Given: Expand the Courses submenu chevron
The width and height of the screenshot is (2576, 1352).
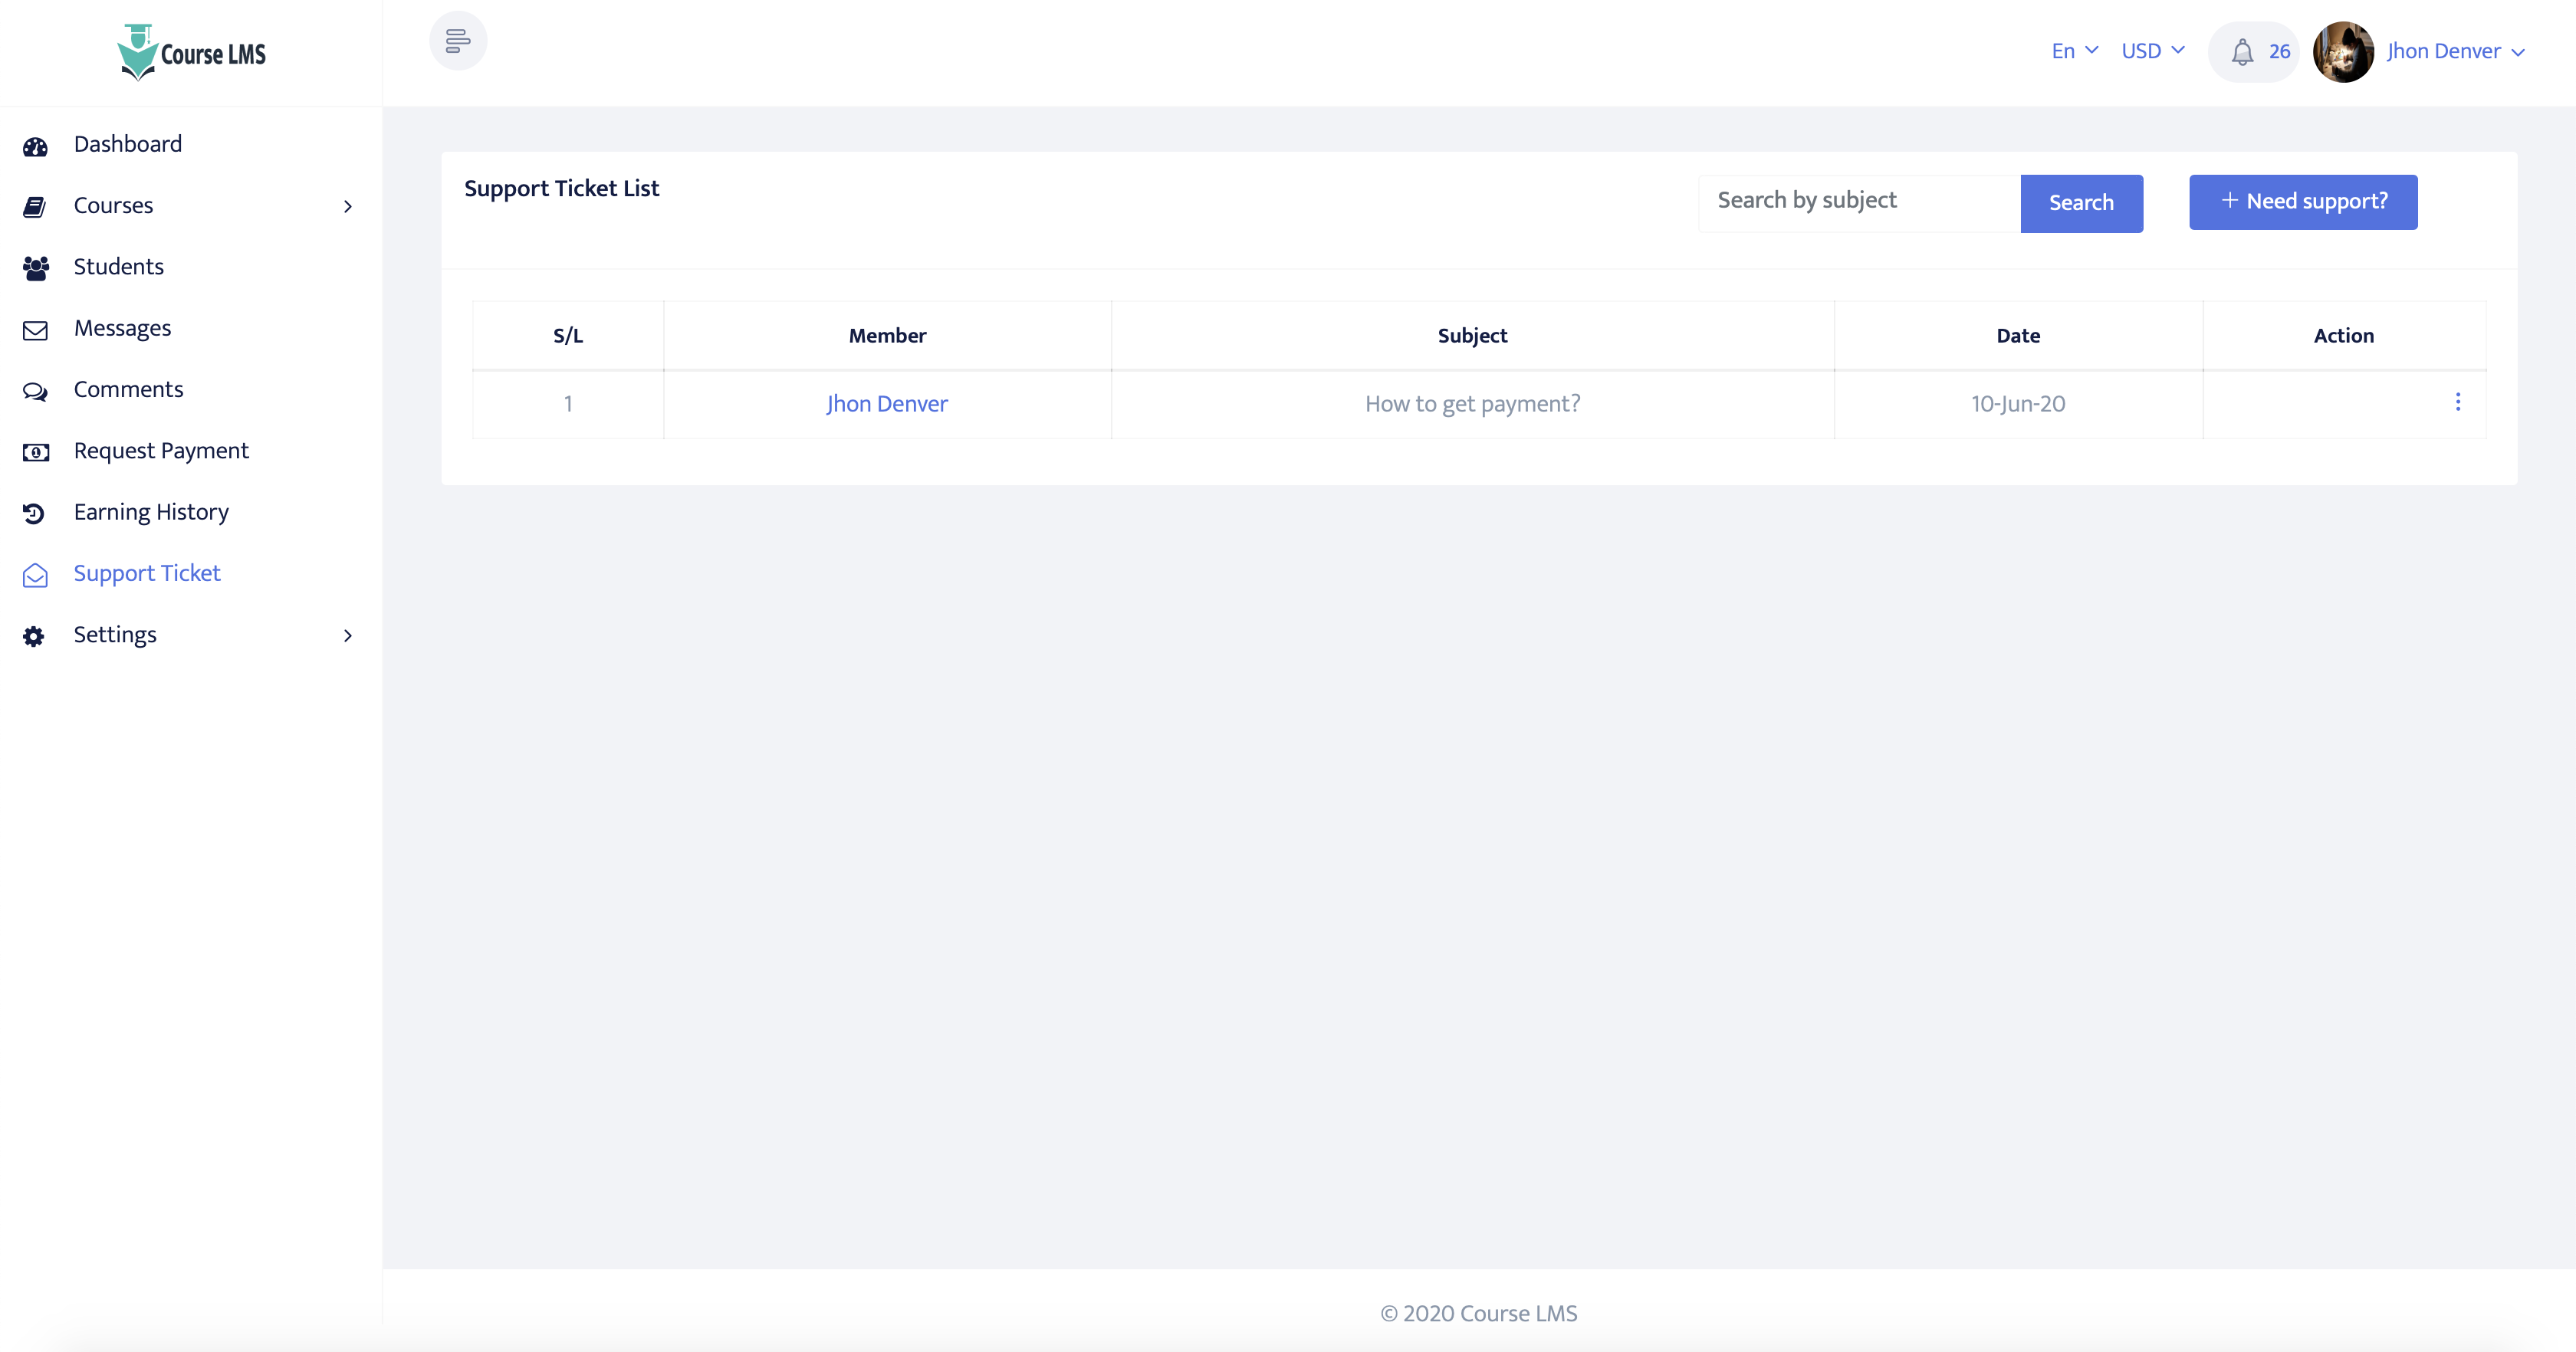Looking at the screenshot, I should pyautogui.click(x=348, y=206).
